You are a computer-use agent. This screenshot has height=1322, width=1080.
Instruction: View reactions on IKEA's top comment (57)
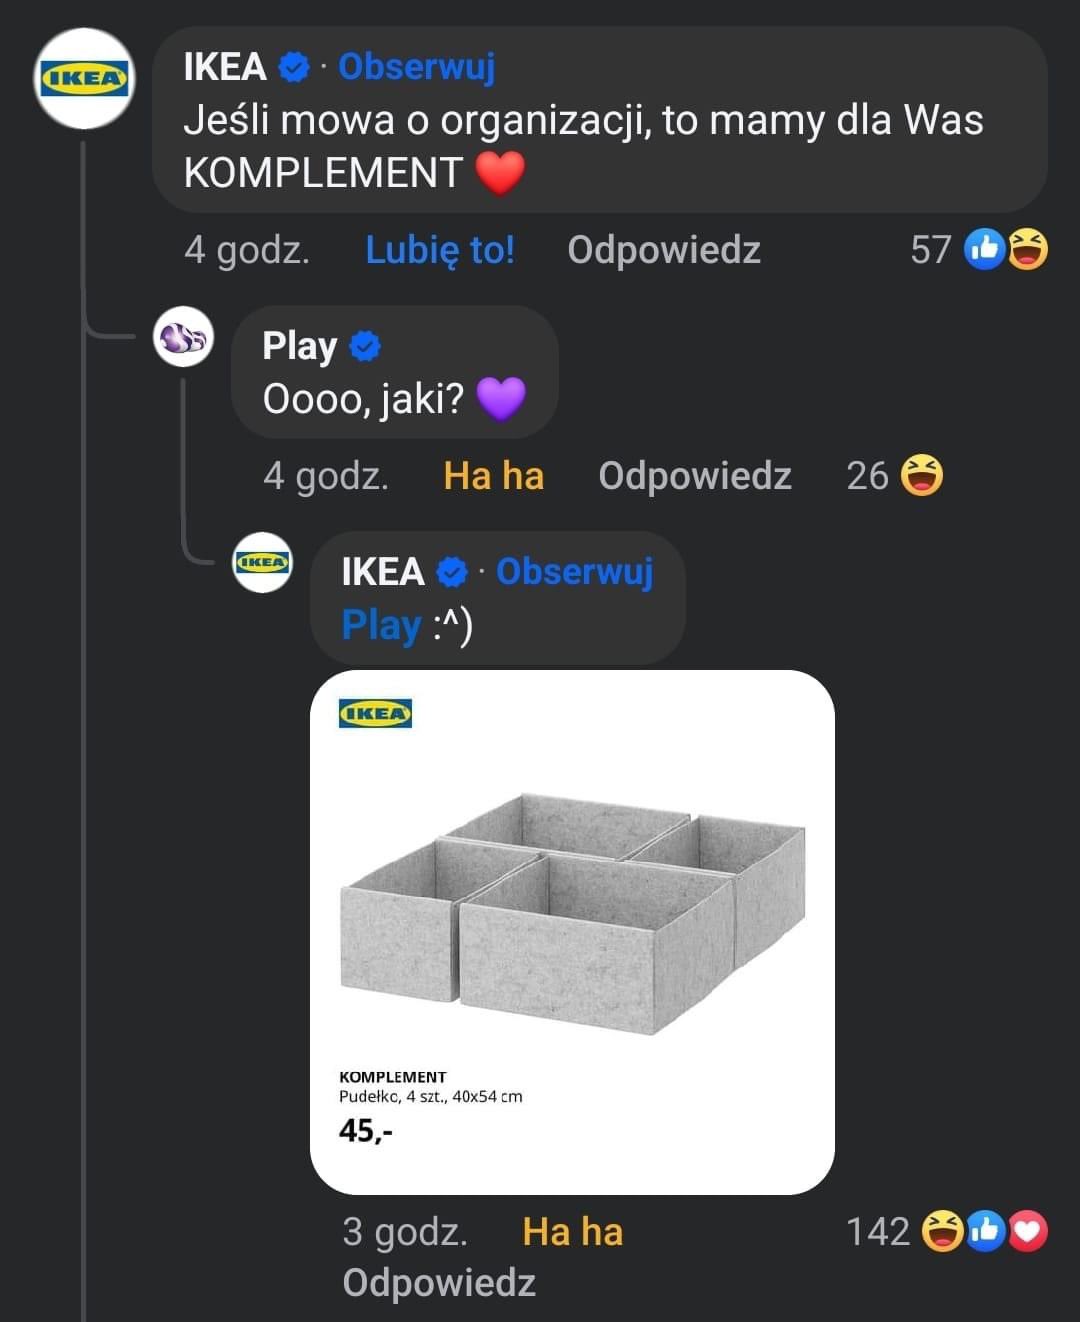click(x=979, y=249)
